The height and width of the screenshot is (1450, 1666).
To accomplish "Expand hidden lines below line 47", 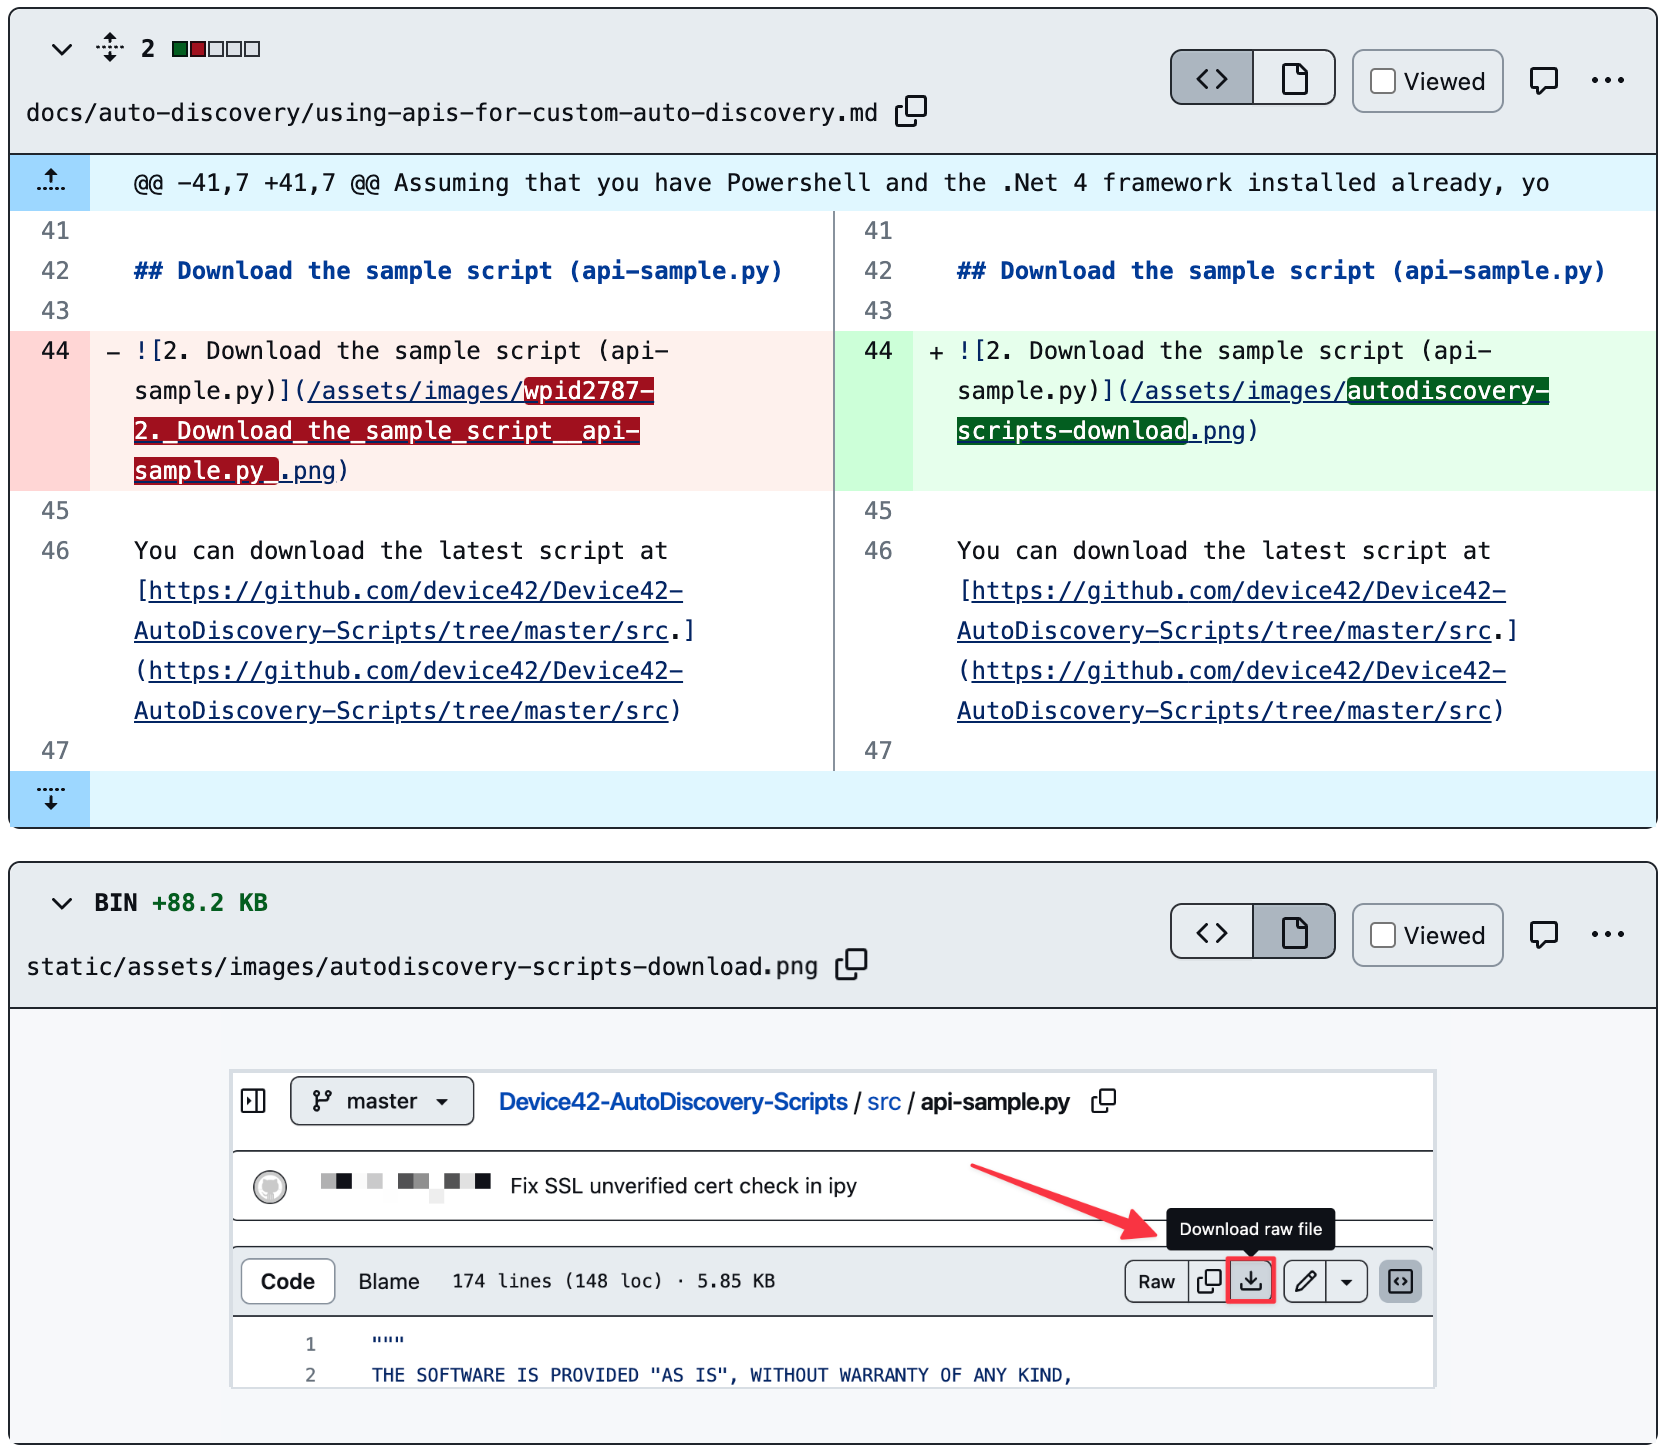I will (x=50, y=798).
